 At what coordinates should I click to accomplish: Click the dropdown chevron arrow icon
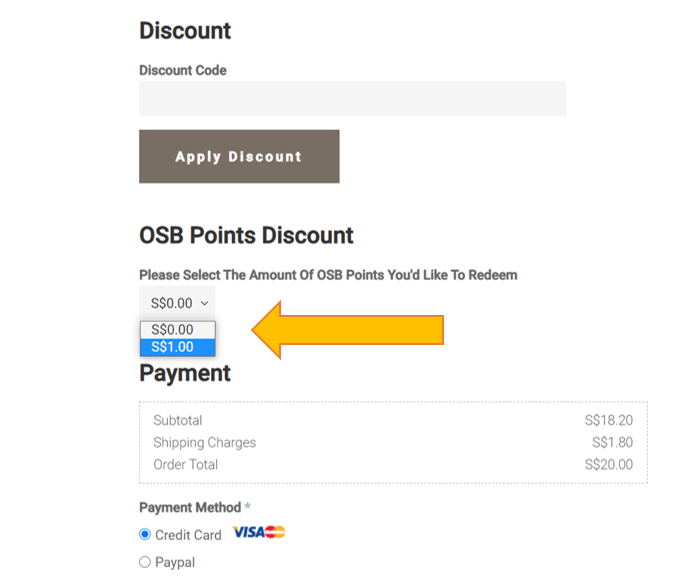point(204,304)
